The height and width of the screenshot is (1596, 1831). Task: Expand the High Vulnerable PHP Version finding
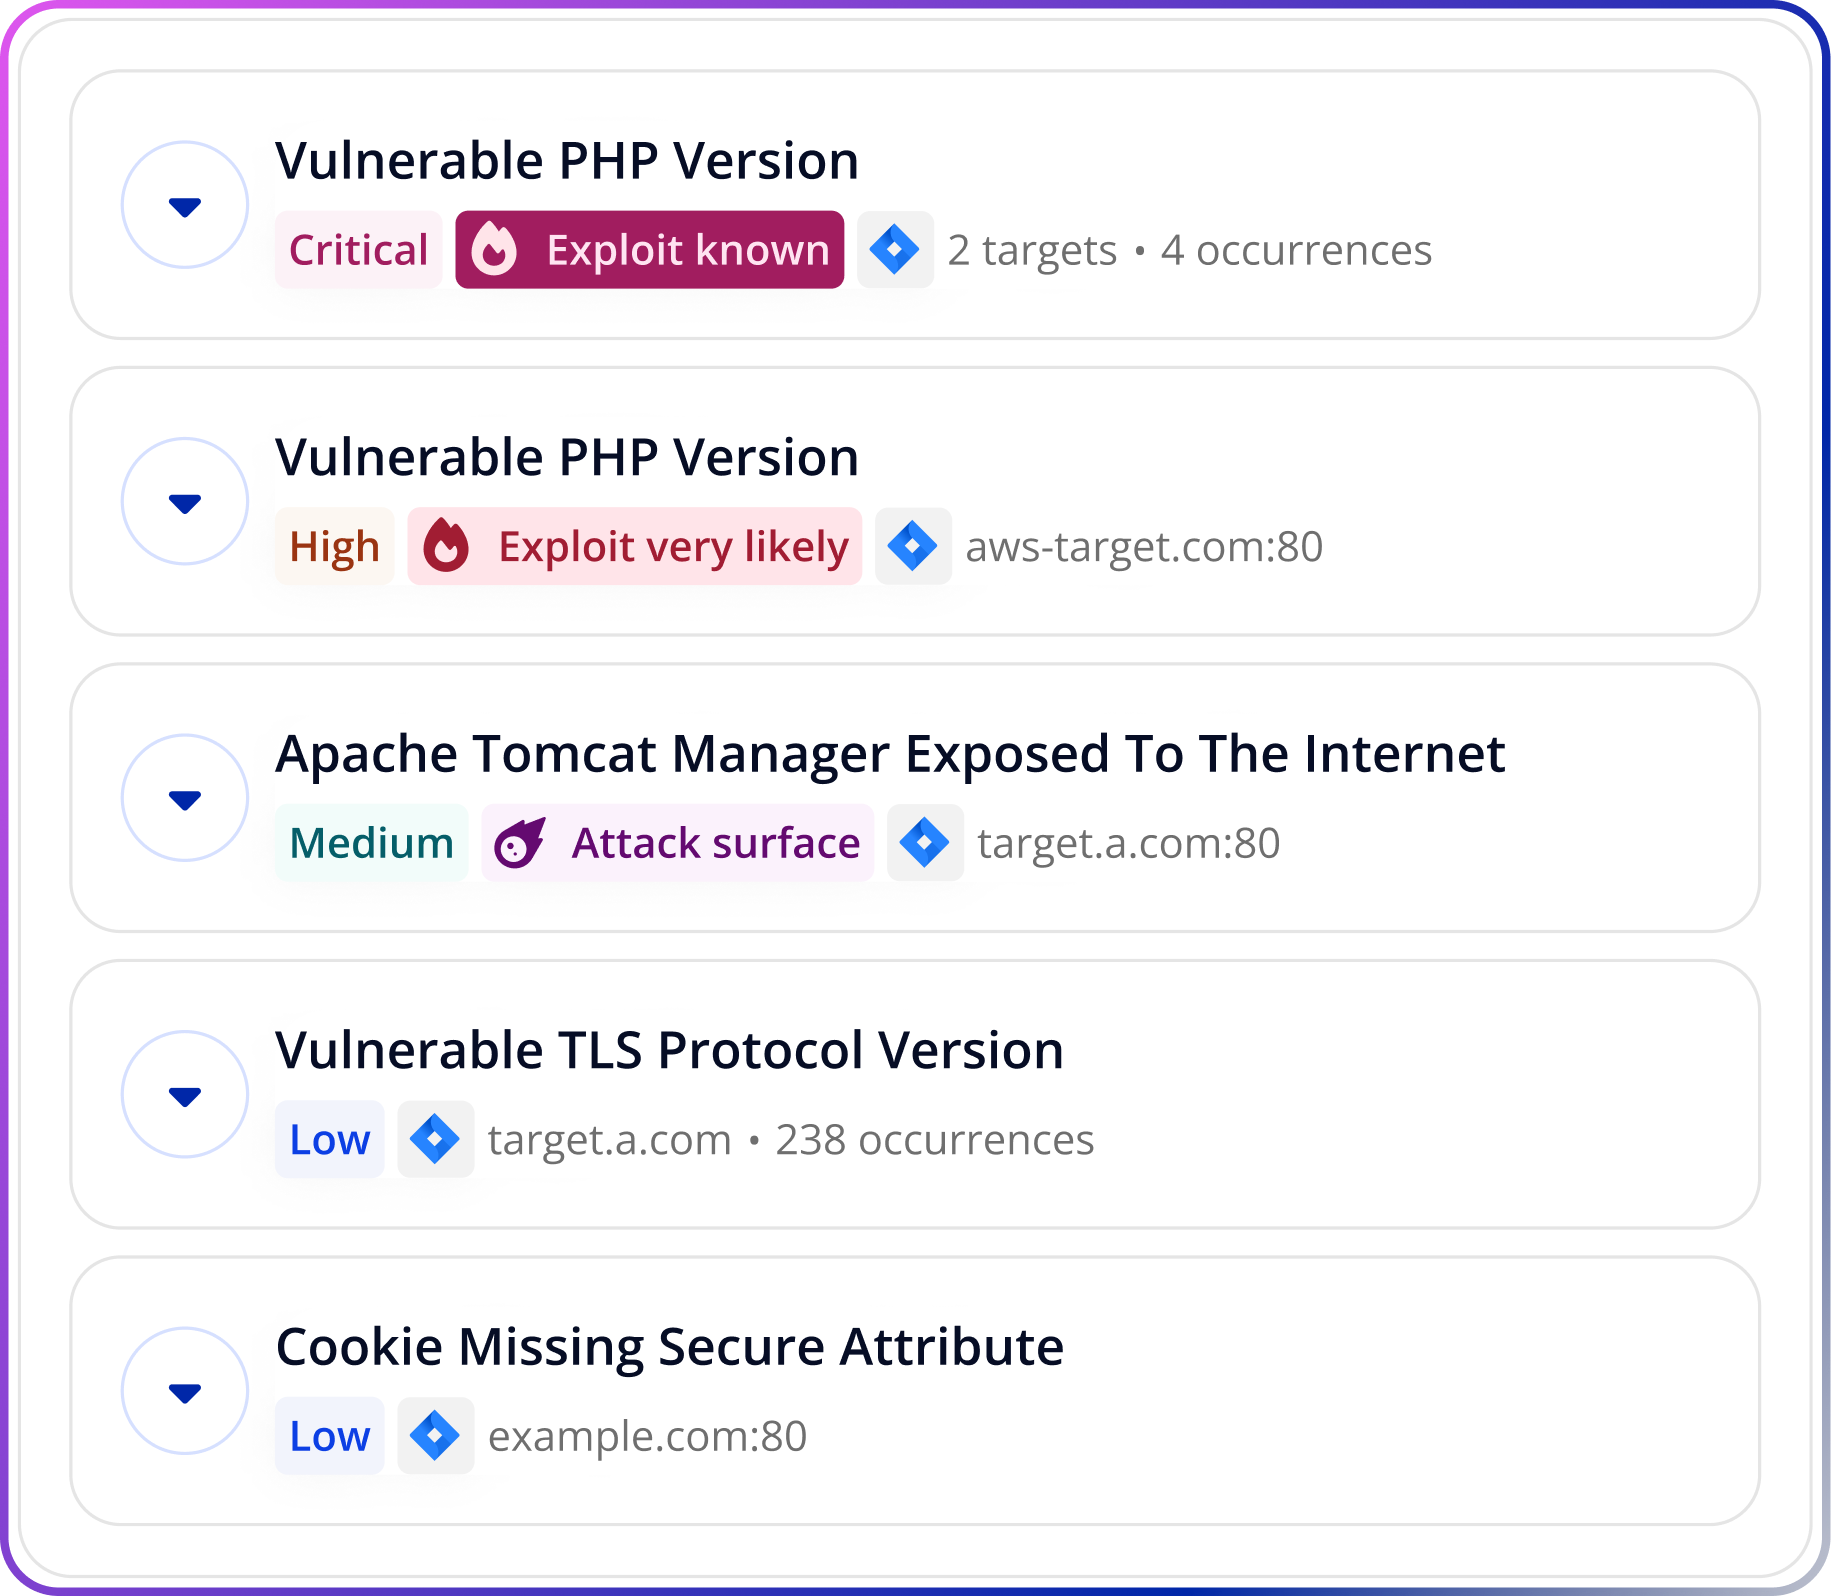(x=185, y=501)
